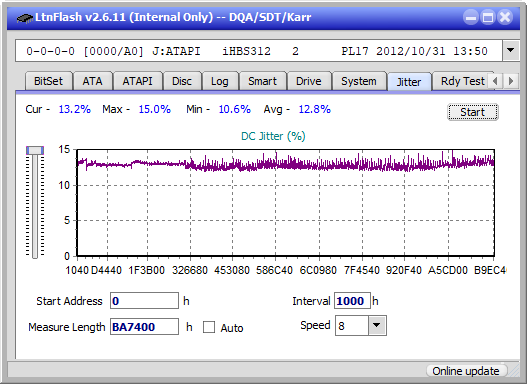Screen dimensions: 527x384
Task: Enable the Auto checkbox
Action: coord(209,327)
